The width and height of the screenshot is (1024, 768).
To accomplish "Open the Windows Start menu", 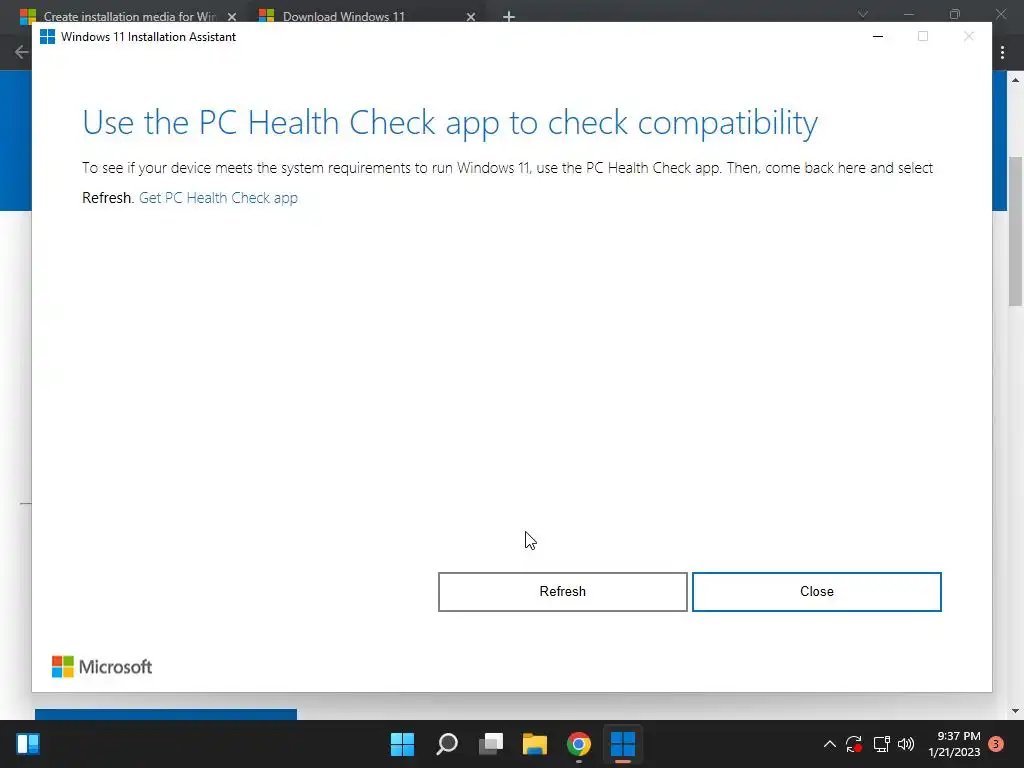I will click(x=402, y=744).
